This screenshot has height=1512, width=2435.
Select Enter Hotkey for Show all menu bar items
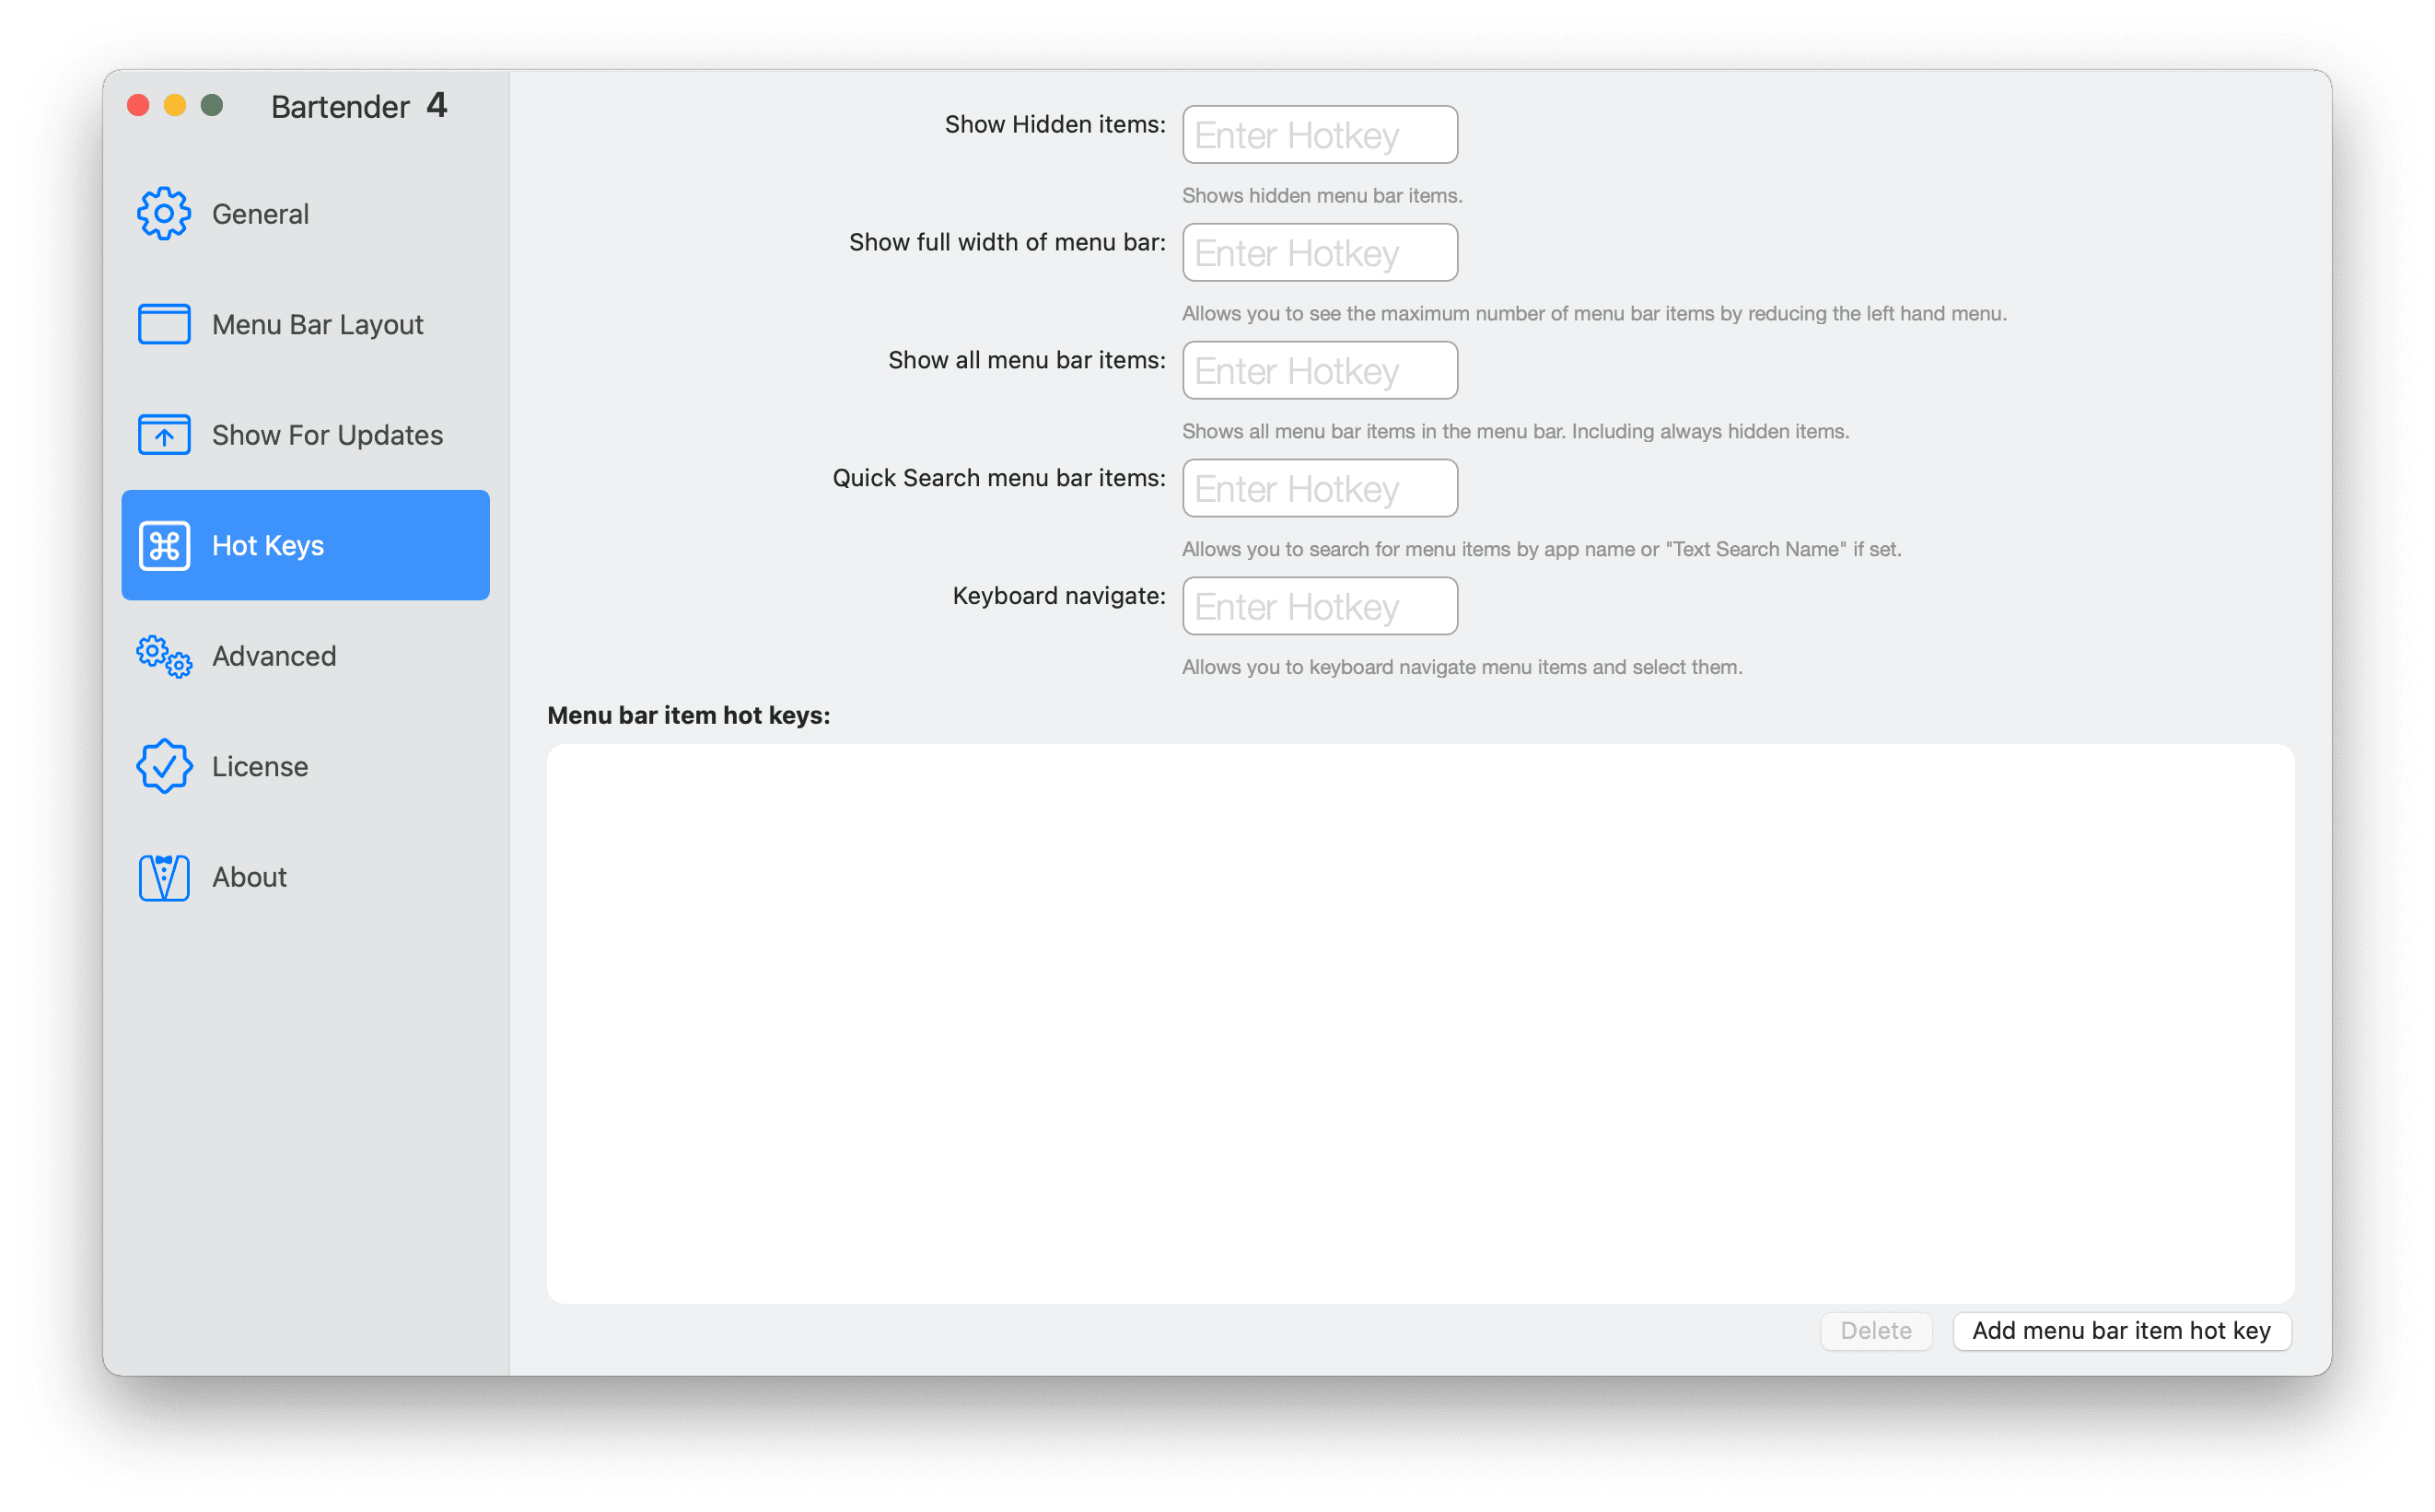tap(1319, 369)
